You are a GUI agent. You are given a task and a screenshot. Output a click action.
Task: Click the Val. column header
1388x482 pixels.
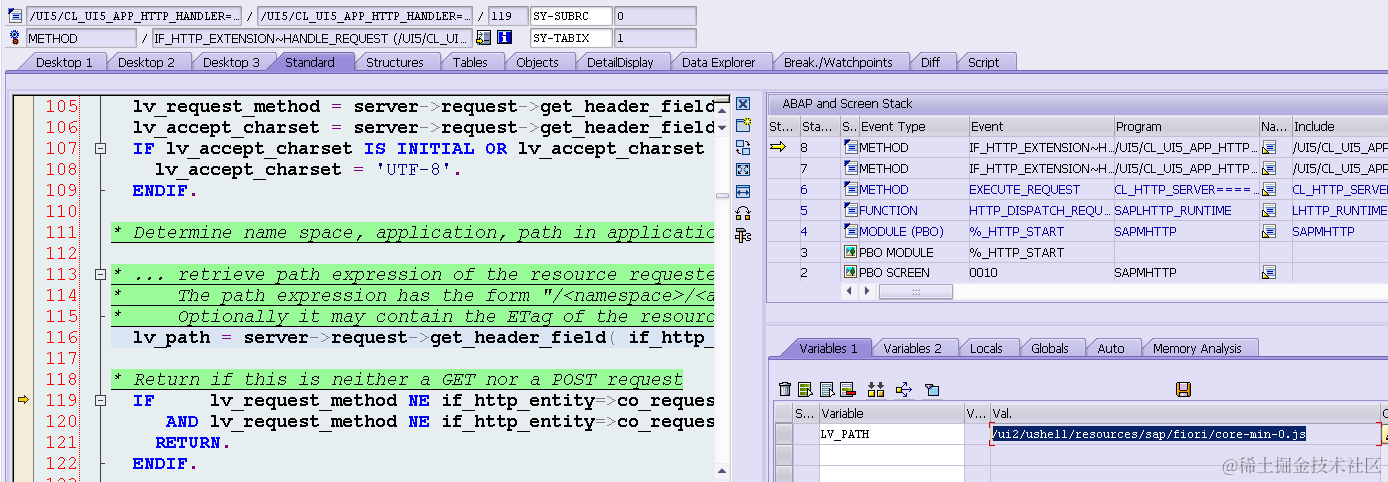(x=1185, y=413)
